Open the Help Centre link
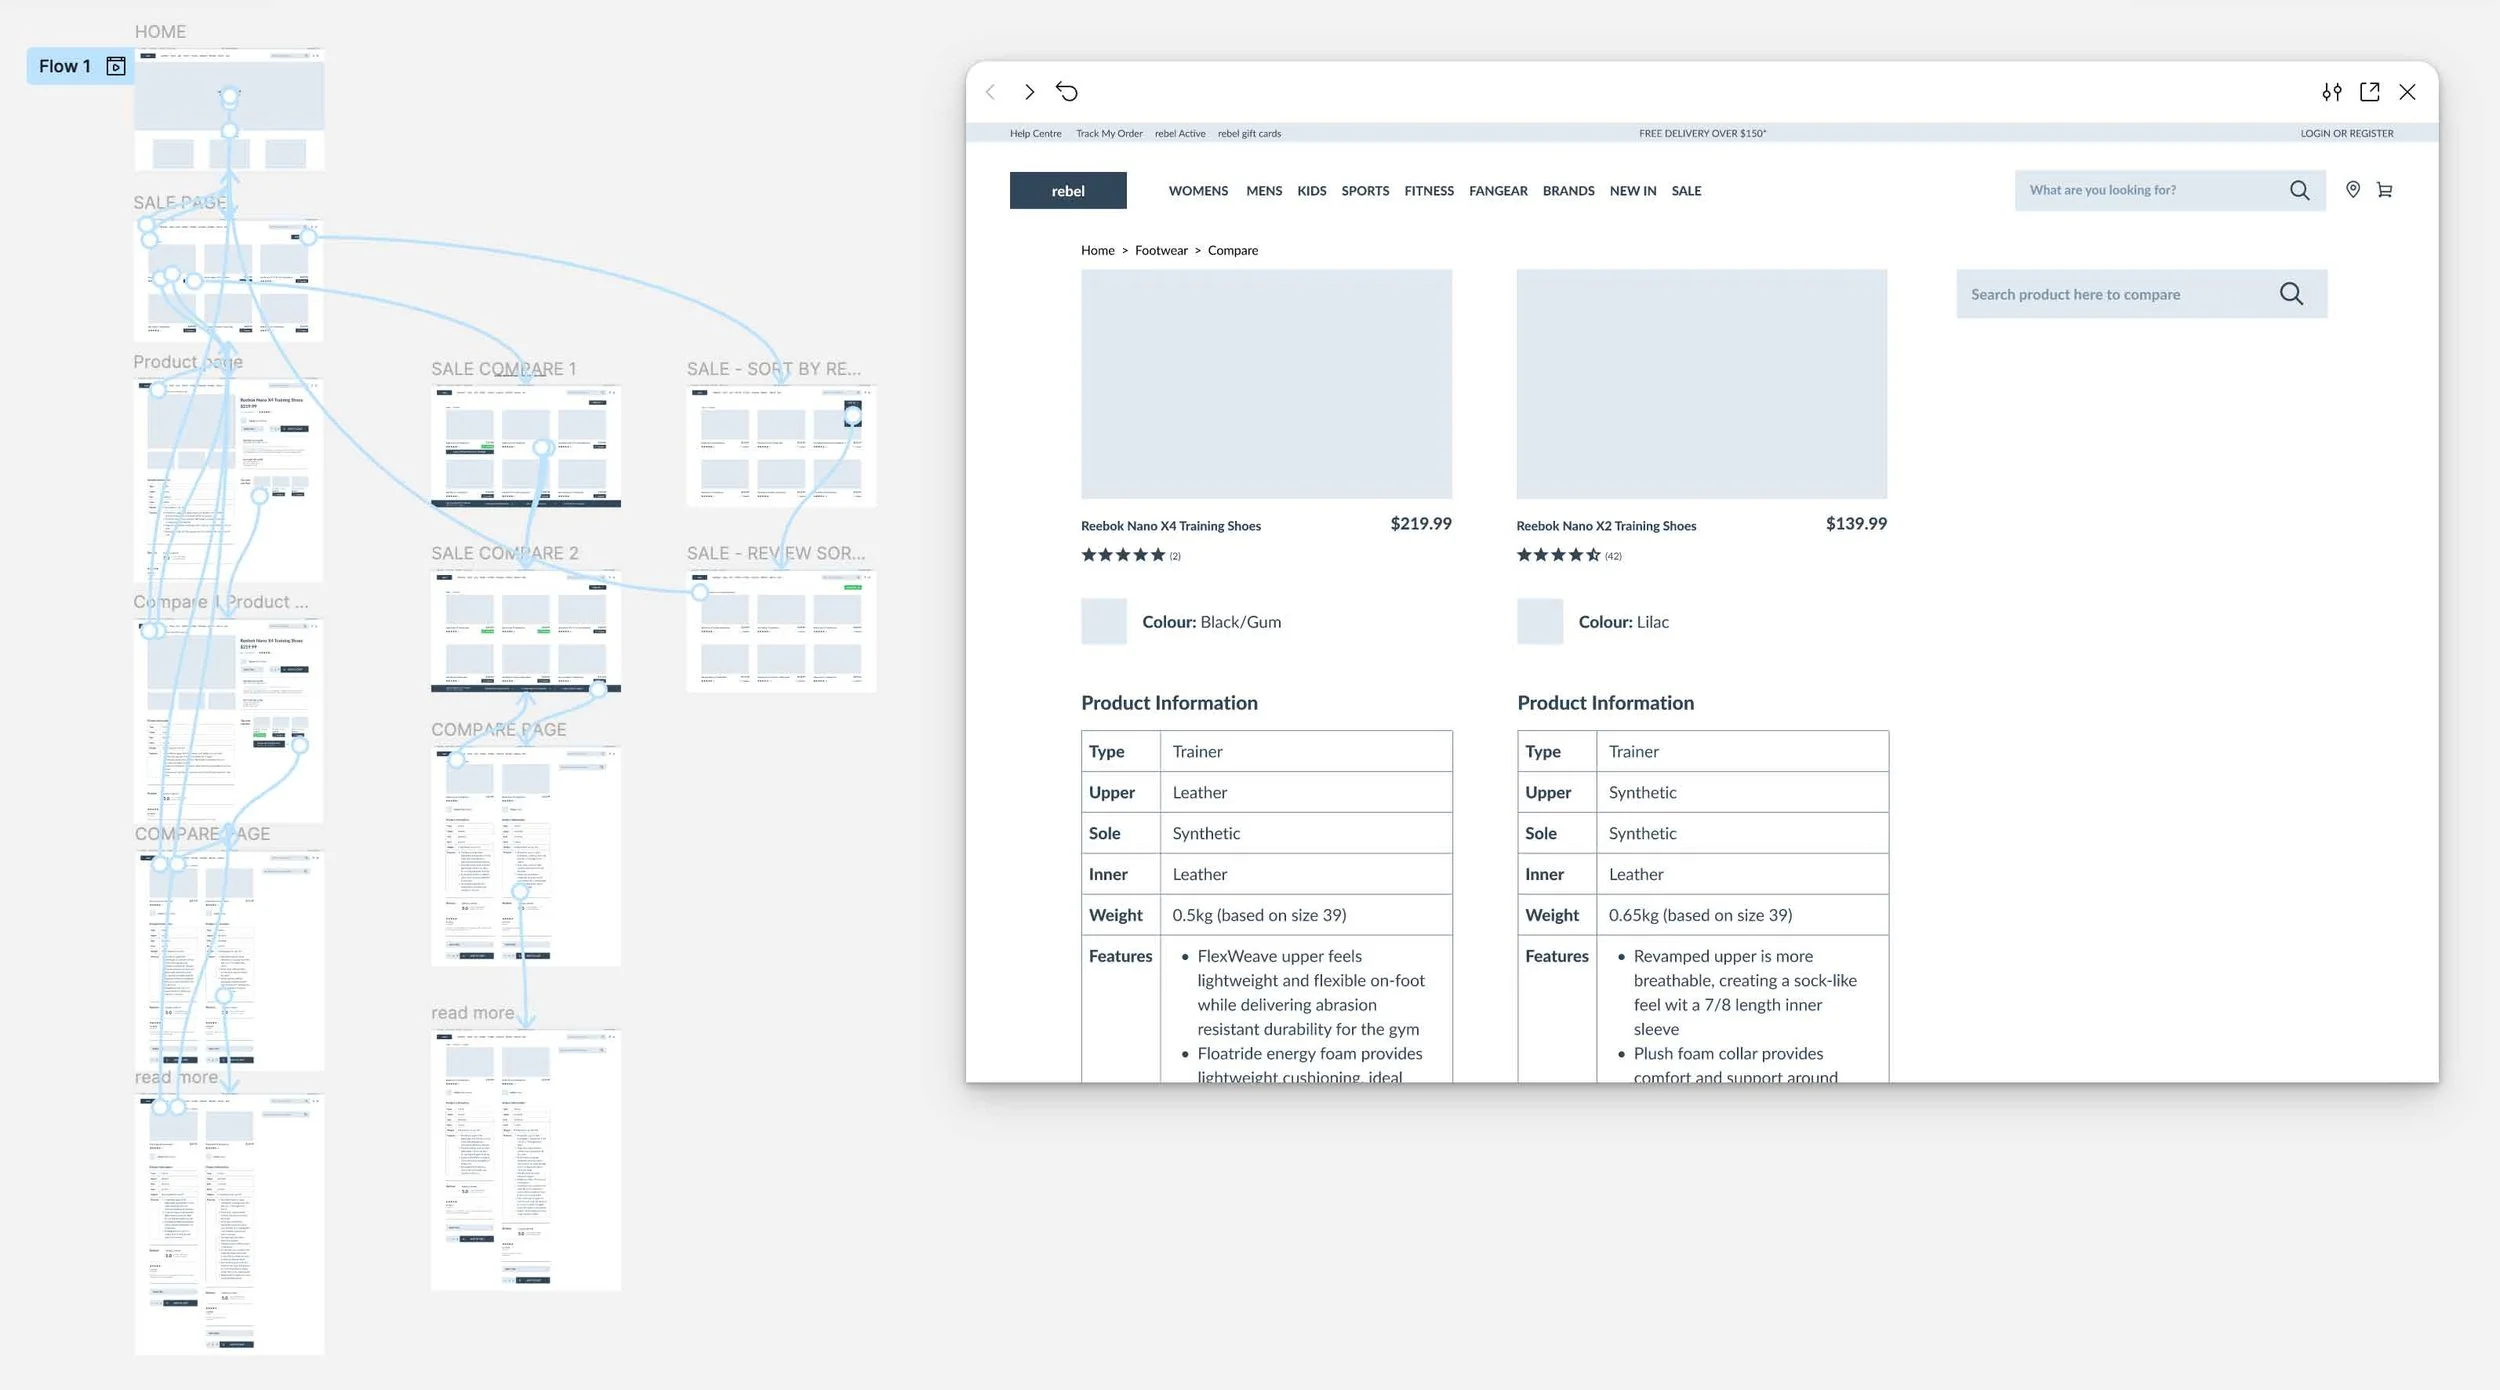This screenshot has width=2500, height=1390. pos(1036,133)
